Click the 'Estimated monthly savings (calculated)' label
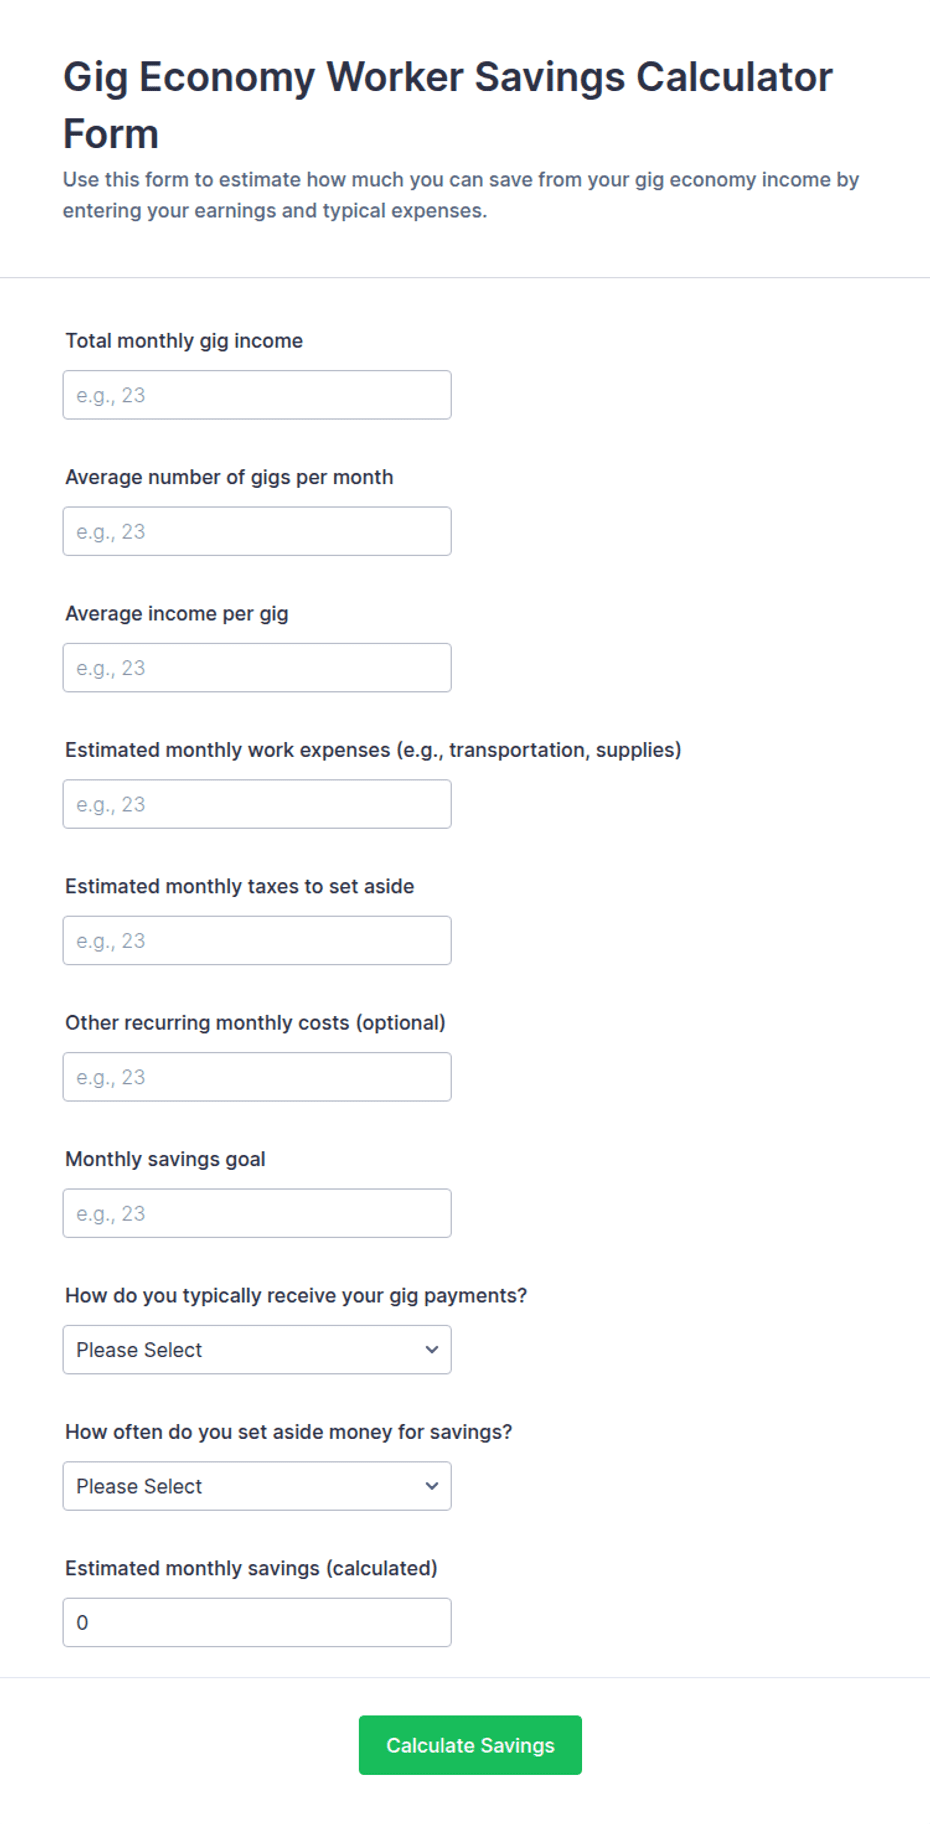The image size is (930, 1824). pyautogui.click(x=251, y=1568)
